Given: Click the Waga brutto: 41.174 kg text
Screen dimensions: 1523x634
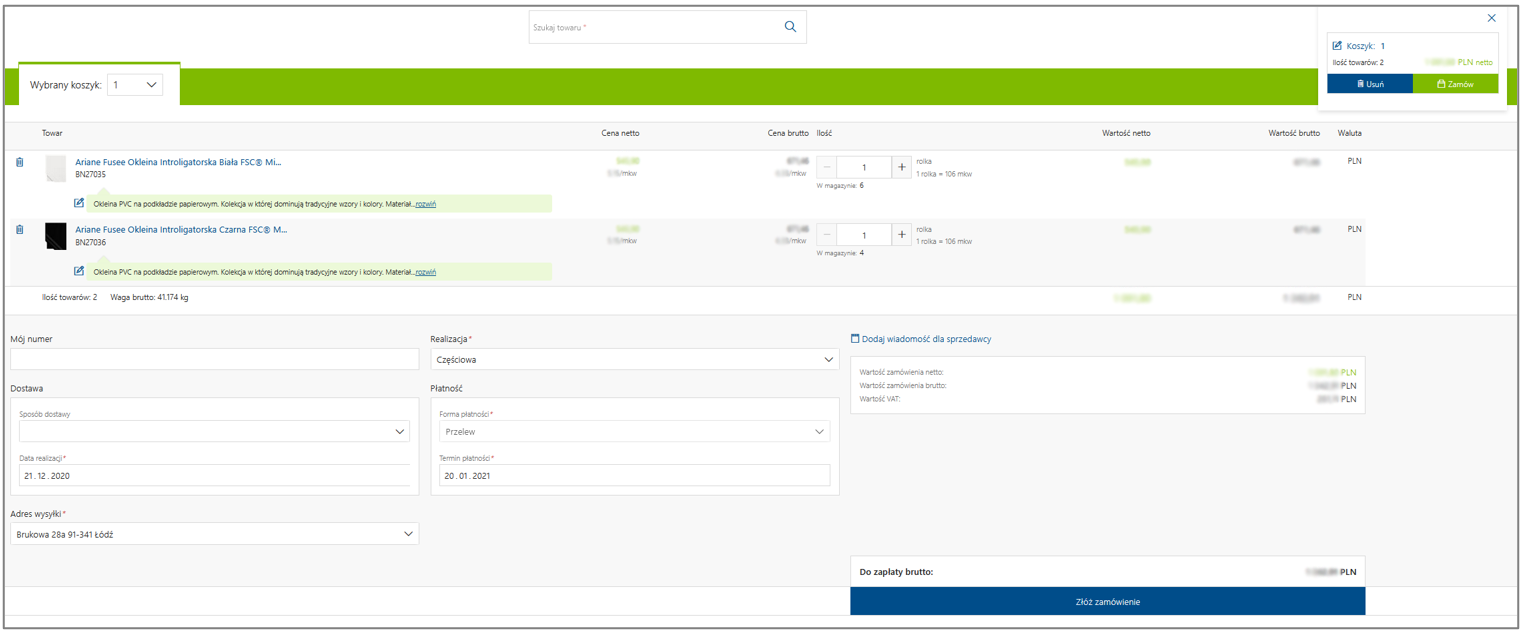Looking at the screenshot, I should pos(149,297).
